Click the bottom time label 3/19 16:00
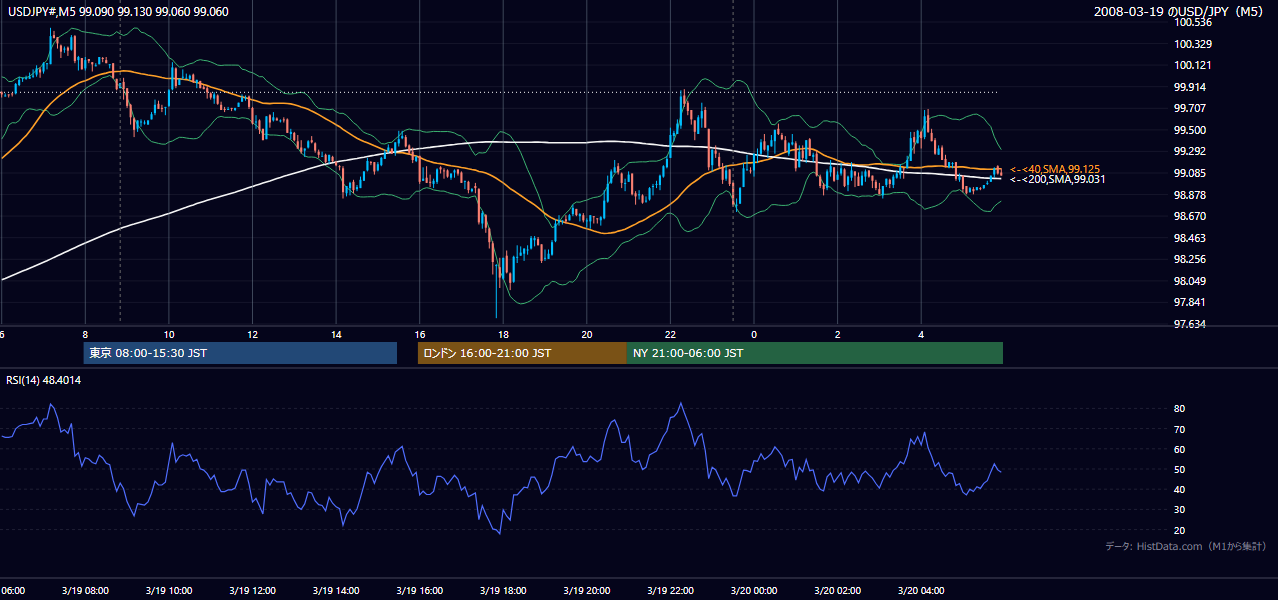The image size is (1278, 600). click(419, 591)
